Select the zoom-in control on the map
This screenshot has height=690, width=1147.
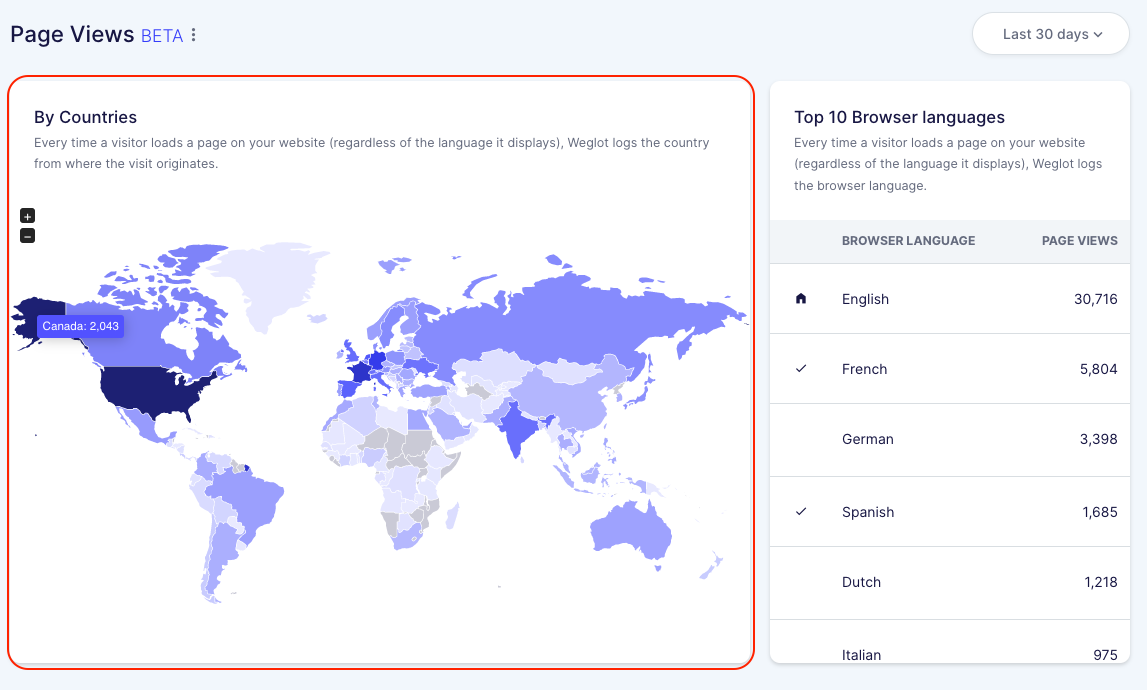tap(27, 215)
